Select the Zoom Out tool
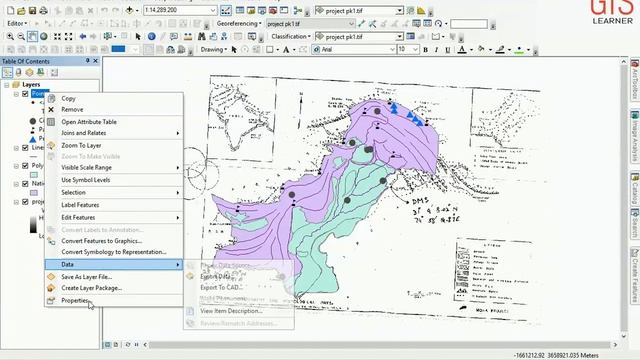This screenshot has height=360, width=640. (x=21, y=37)
